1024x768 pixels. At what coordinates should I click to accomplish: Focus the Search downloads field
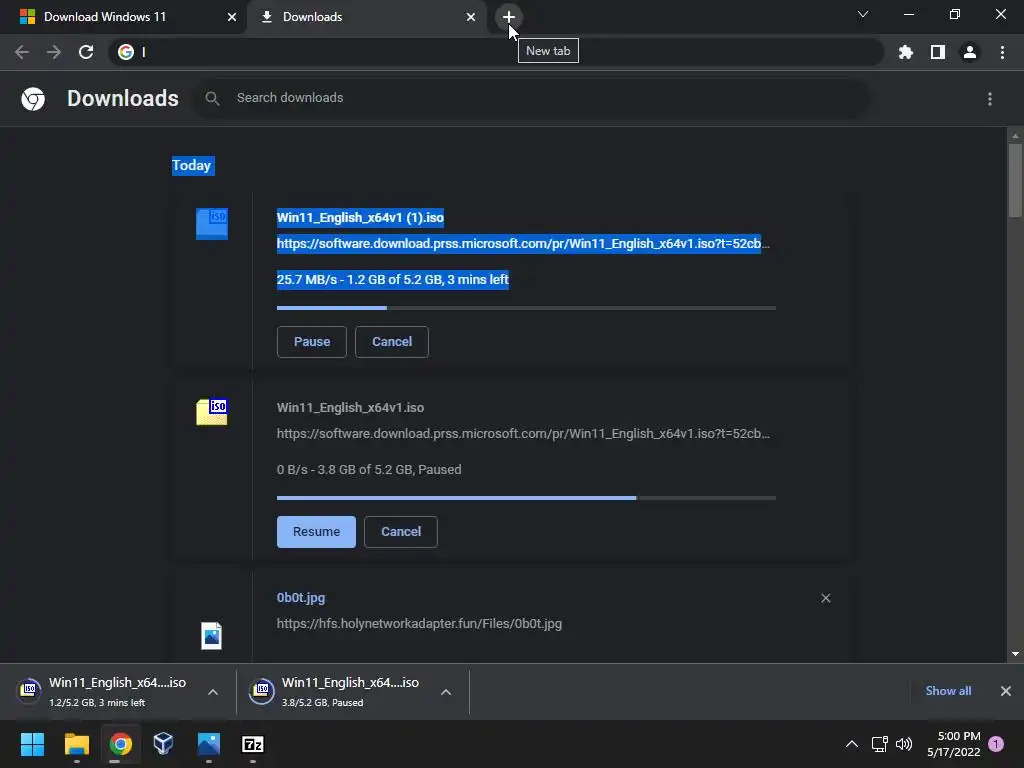pos(531,98)
